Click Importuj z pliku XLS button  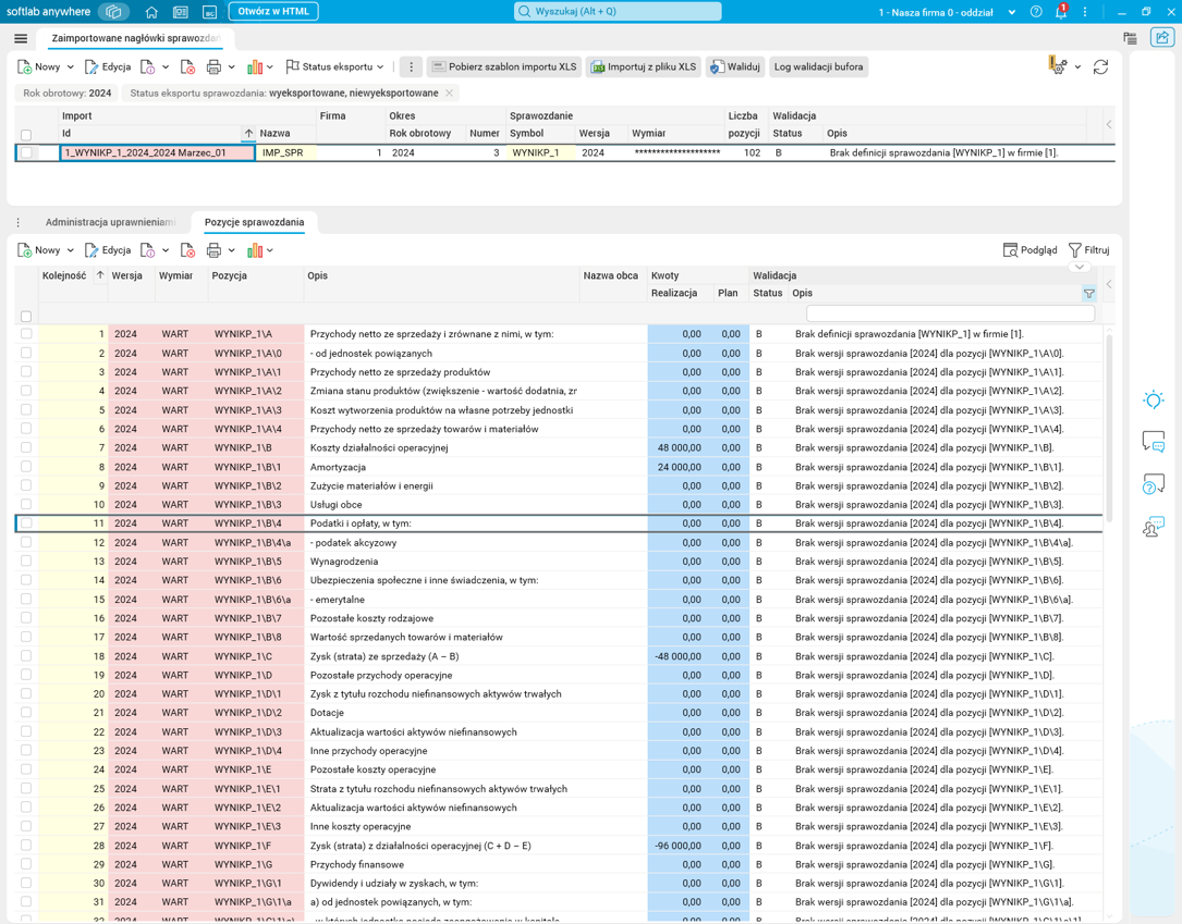pos(643,67)
